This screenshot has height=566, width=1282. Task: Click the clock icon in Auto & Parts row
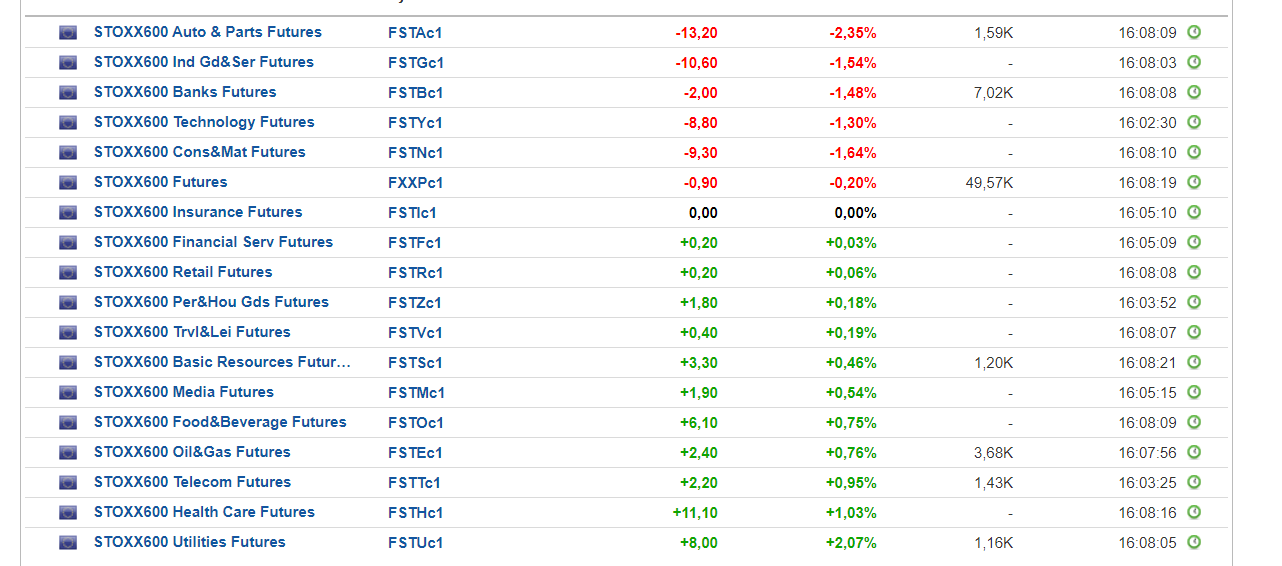coord(1194,32)
